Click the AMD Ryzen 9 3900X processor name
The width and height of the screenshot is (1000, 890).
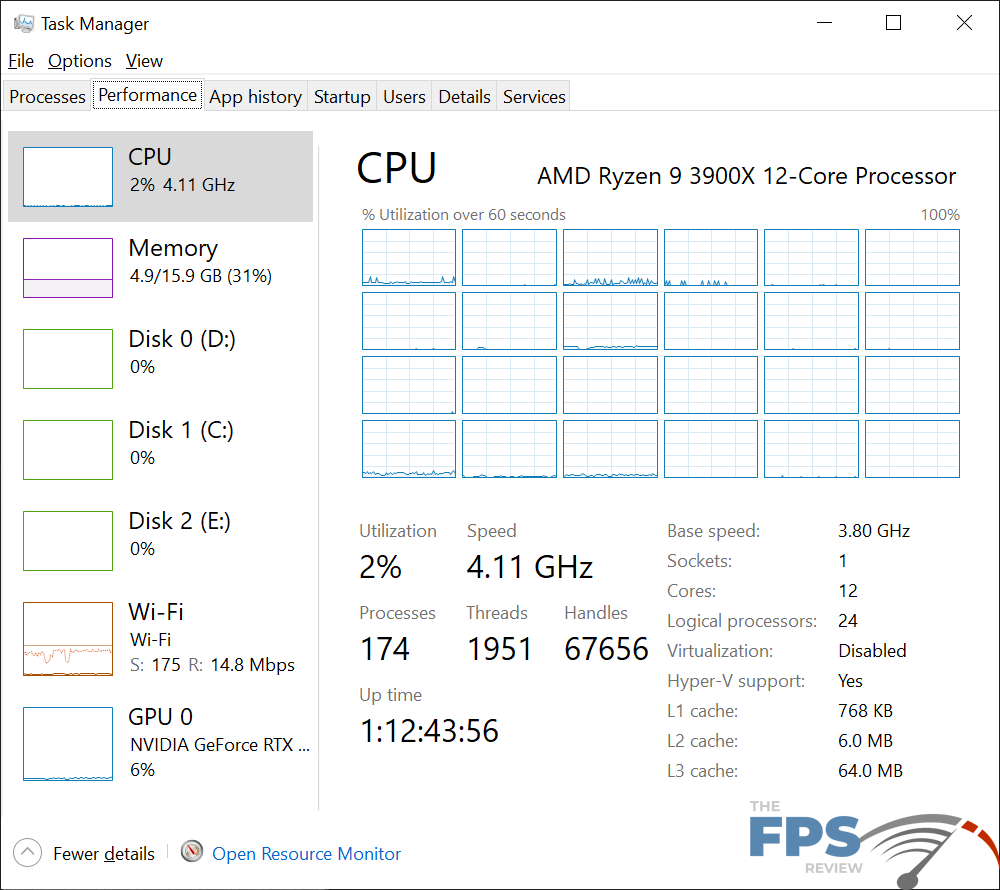pos(747,176)
